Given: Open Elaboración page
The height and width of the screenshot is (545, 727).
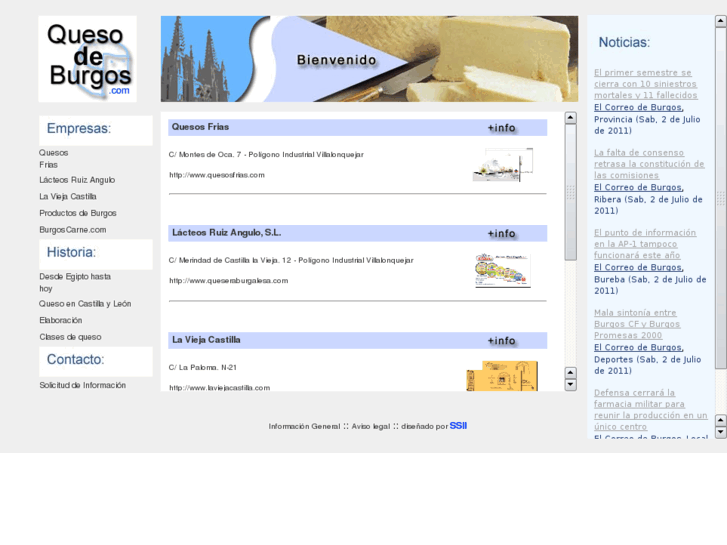Looking at the screenshot, I should (x=61, y=321).
